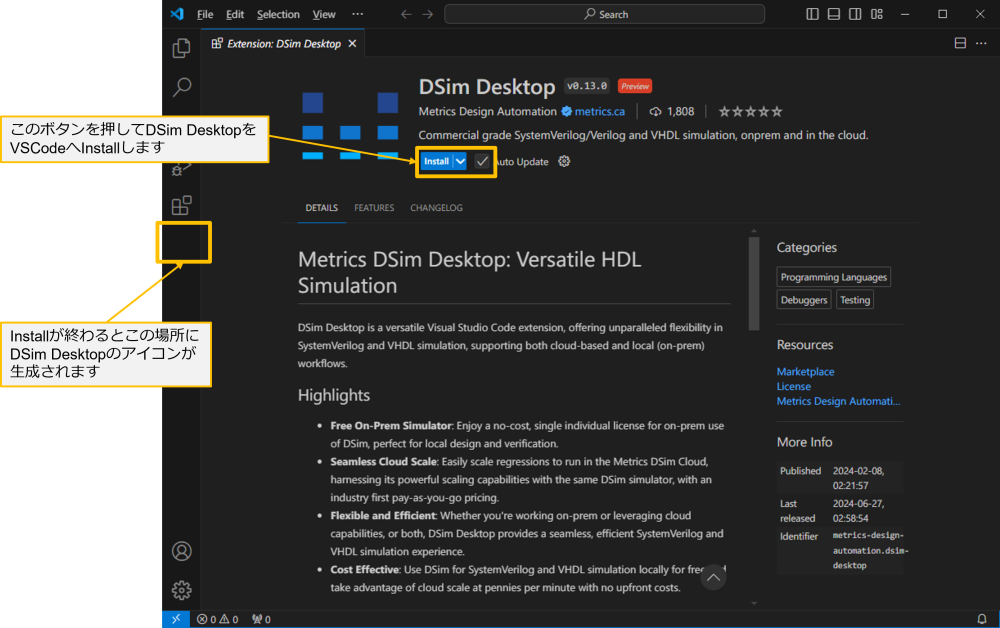
Task: Open the Run and Debug view
Action: point(182,170)
